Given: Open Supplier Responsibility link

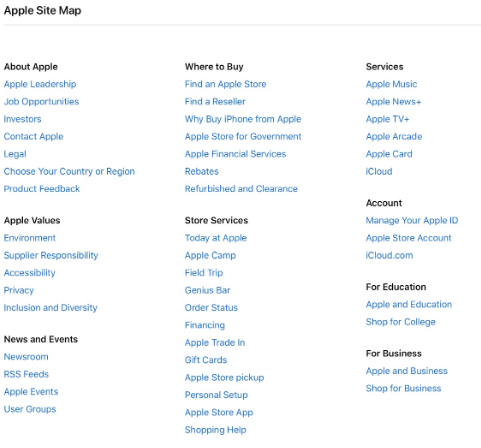Looking at the screenshot, I should click(51, 255).
